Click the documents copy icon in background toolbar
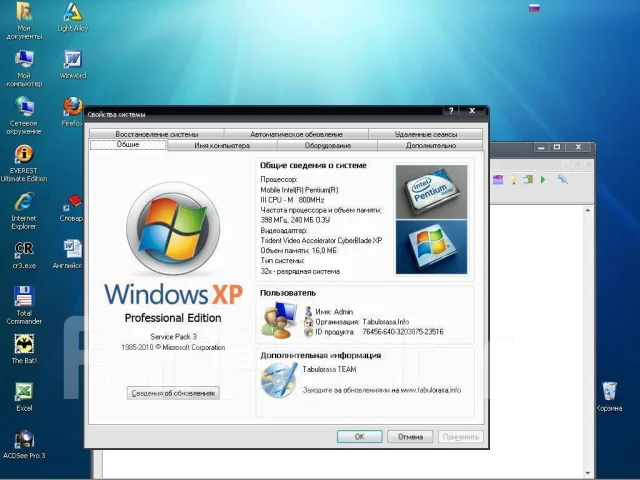The height and width of the screenshot is (480, 640). 529,179
